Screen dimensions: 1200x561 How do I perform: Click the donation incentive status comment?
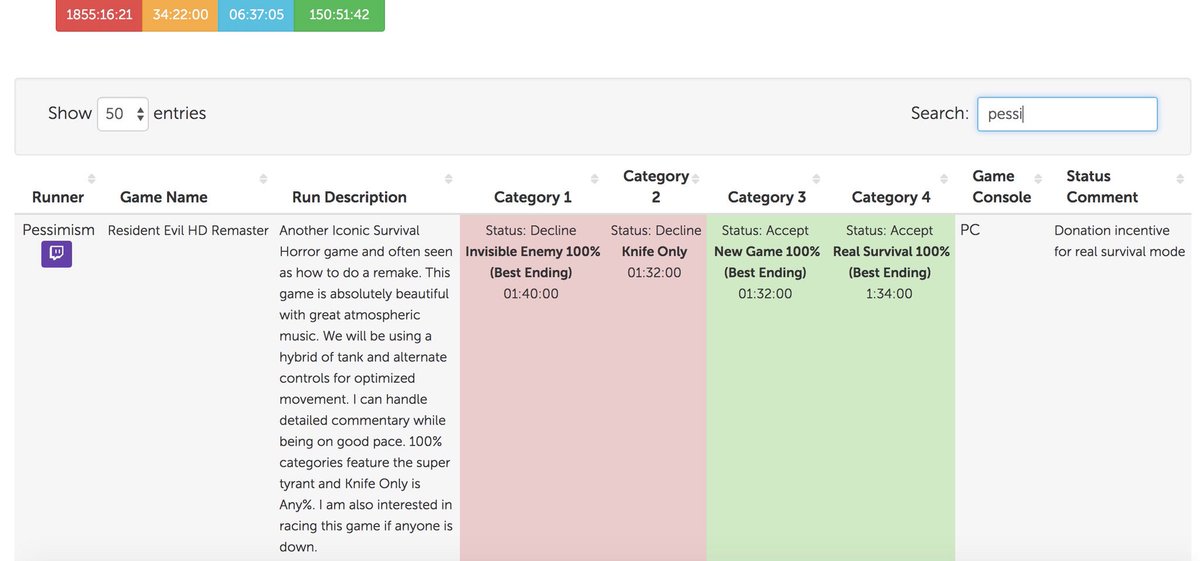click(x=1119, y=241)
